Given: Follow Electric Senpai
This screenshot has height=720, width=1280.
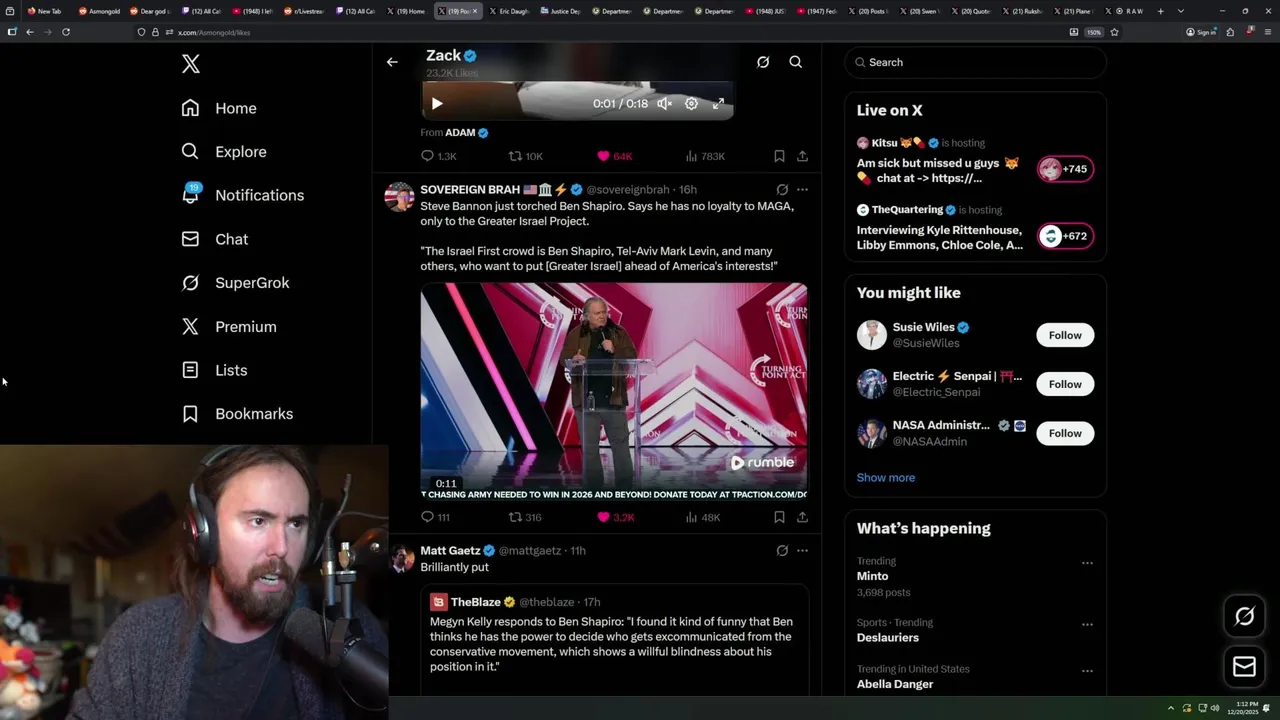Looking at the screenshot, I should pyautogui.click(x=1065, y=384).
